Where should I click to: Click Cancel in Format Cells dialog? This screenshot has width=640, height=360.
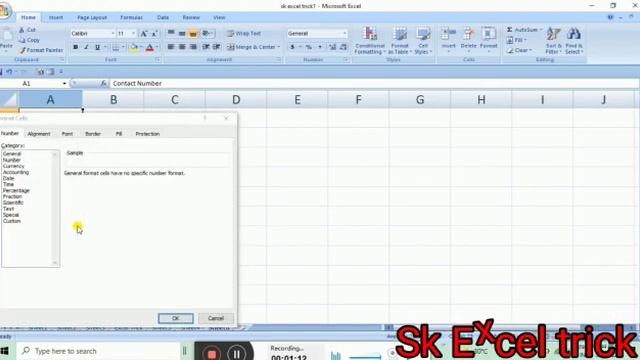pyautogui.click(x=216, y=318)
